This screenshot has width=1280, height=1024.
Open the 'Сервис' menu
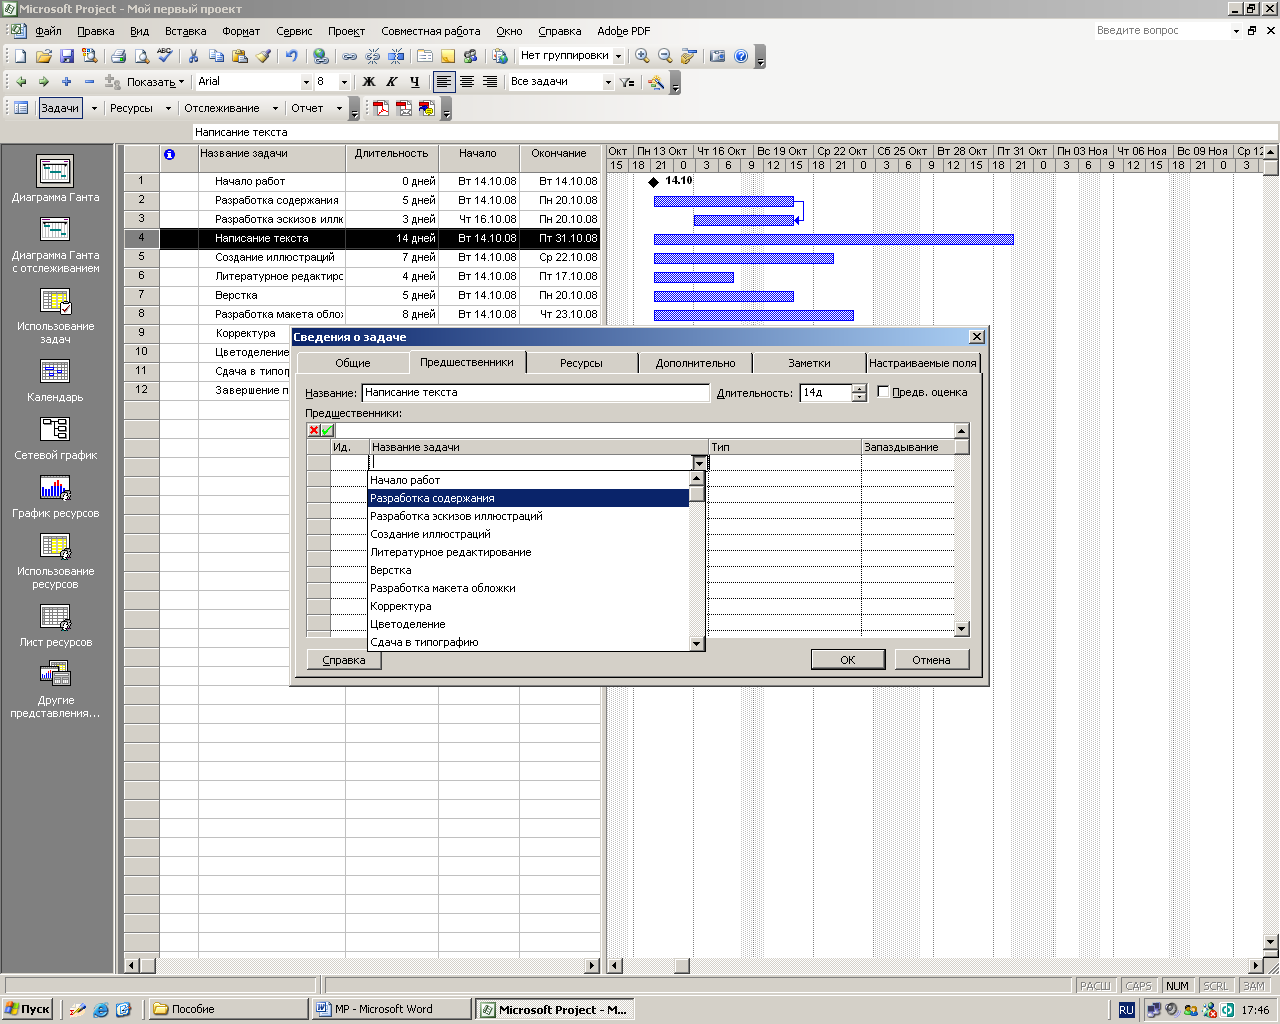point(294,31)
